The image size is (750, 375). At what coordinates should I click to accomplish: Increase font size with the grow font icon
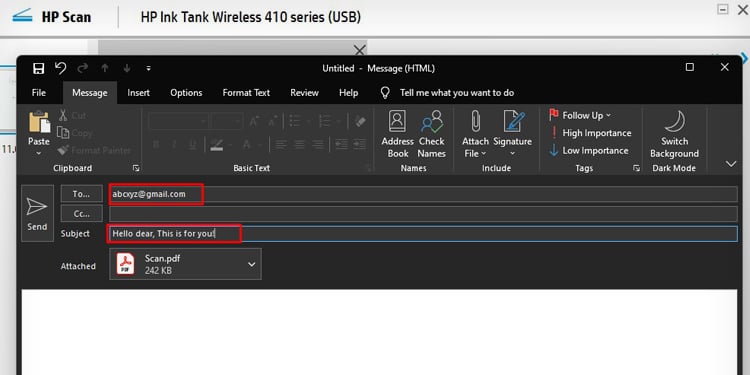click(254, 121)
